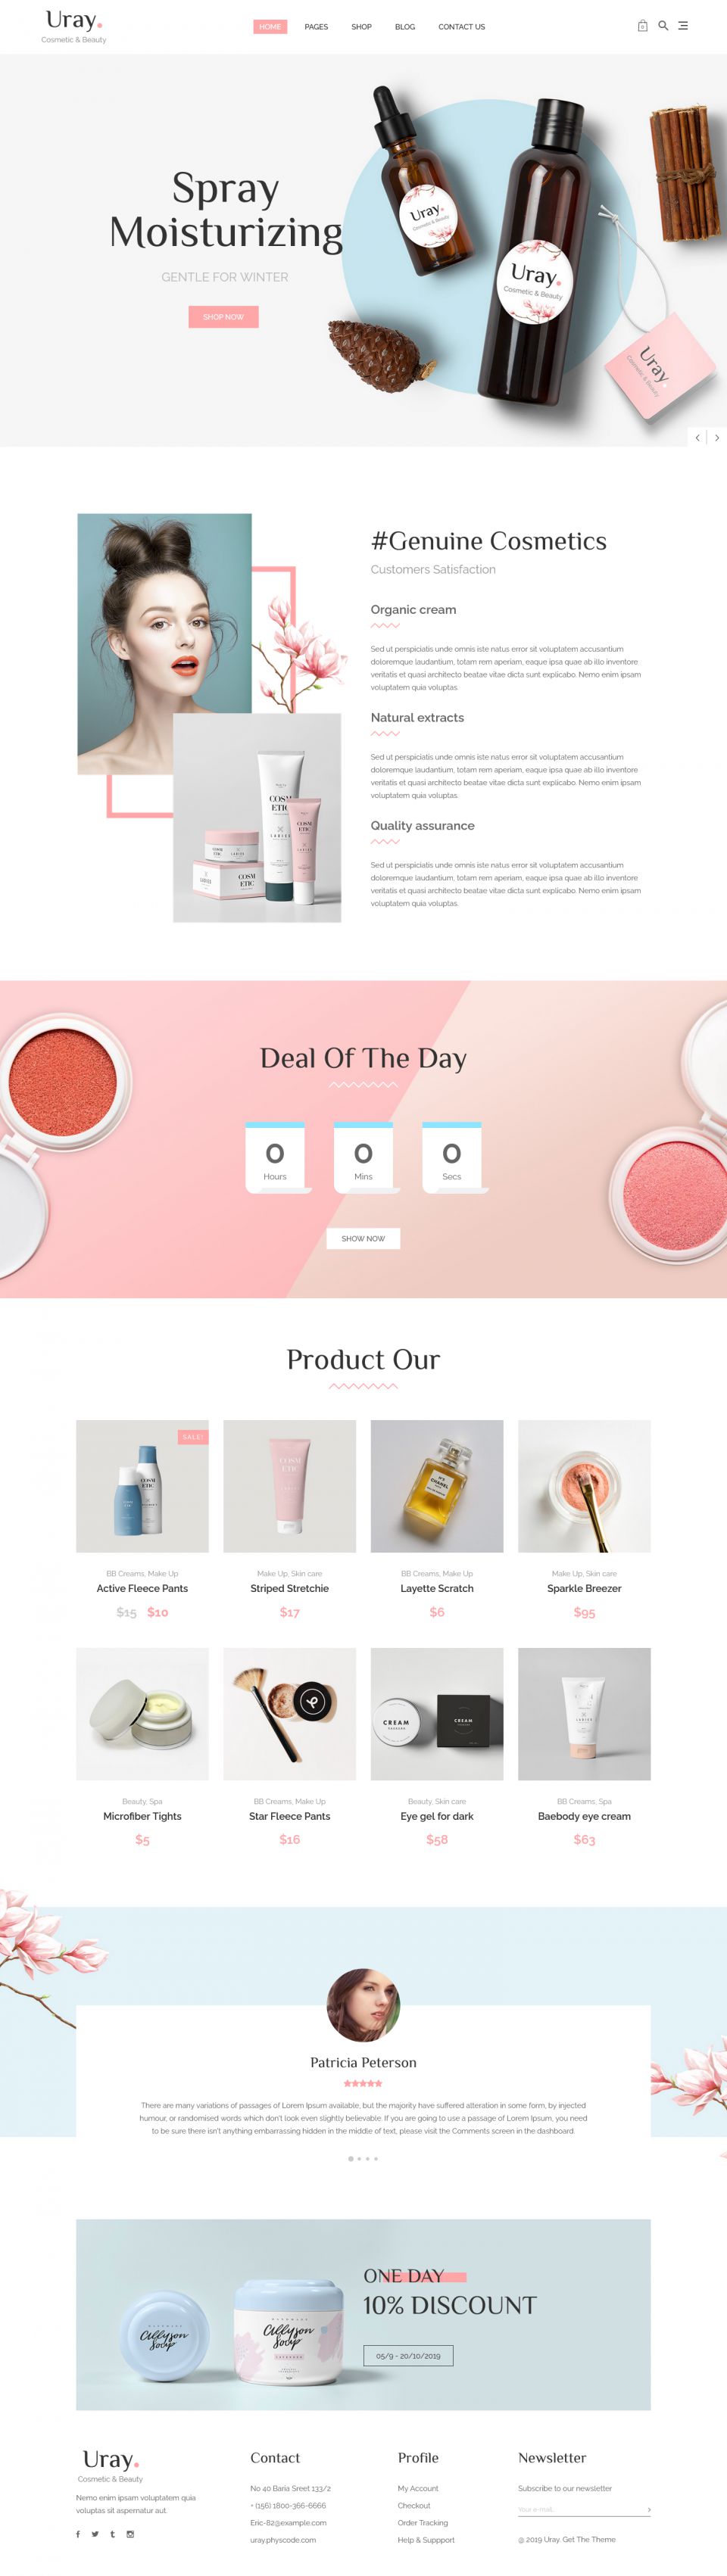Open the Facebook icon in footer
Screen dimensions: 727x2576
click(78, 2534)
